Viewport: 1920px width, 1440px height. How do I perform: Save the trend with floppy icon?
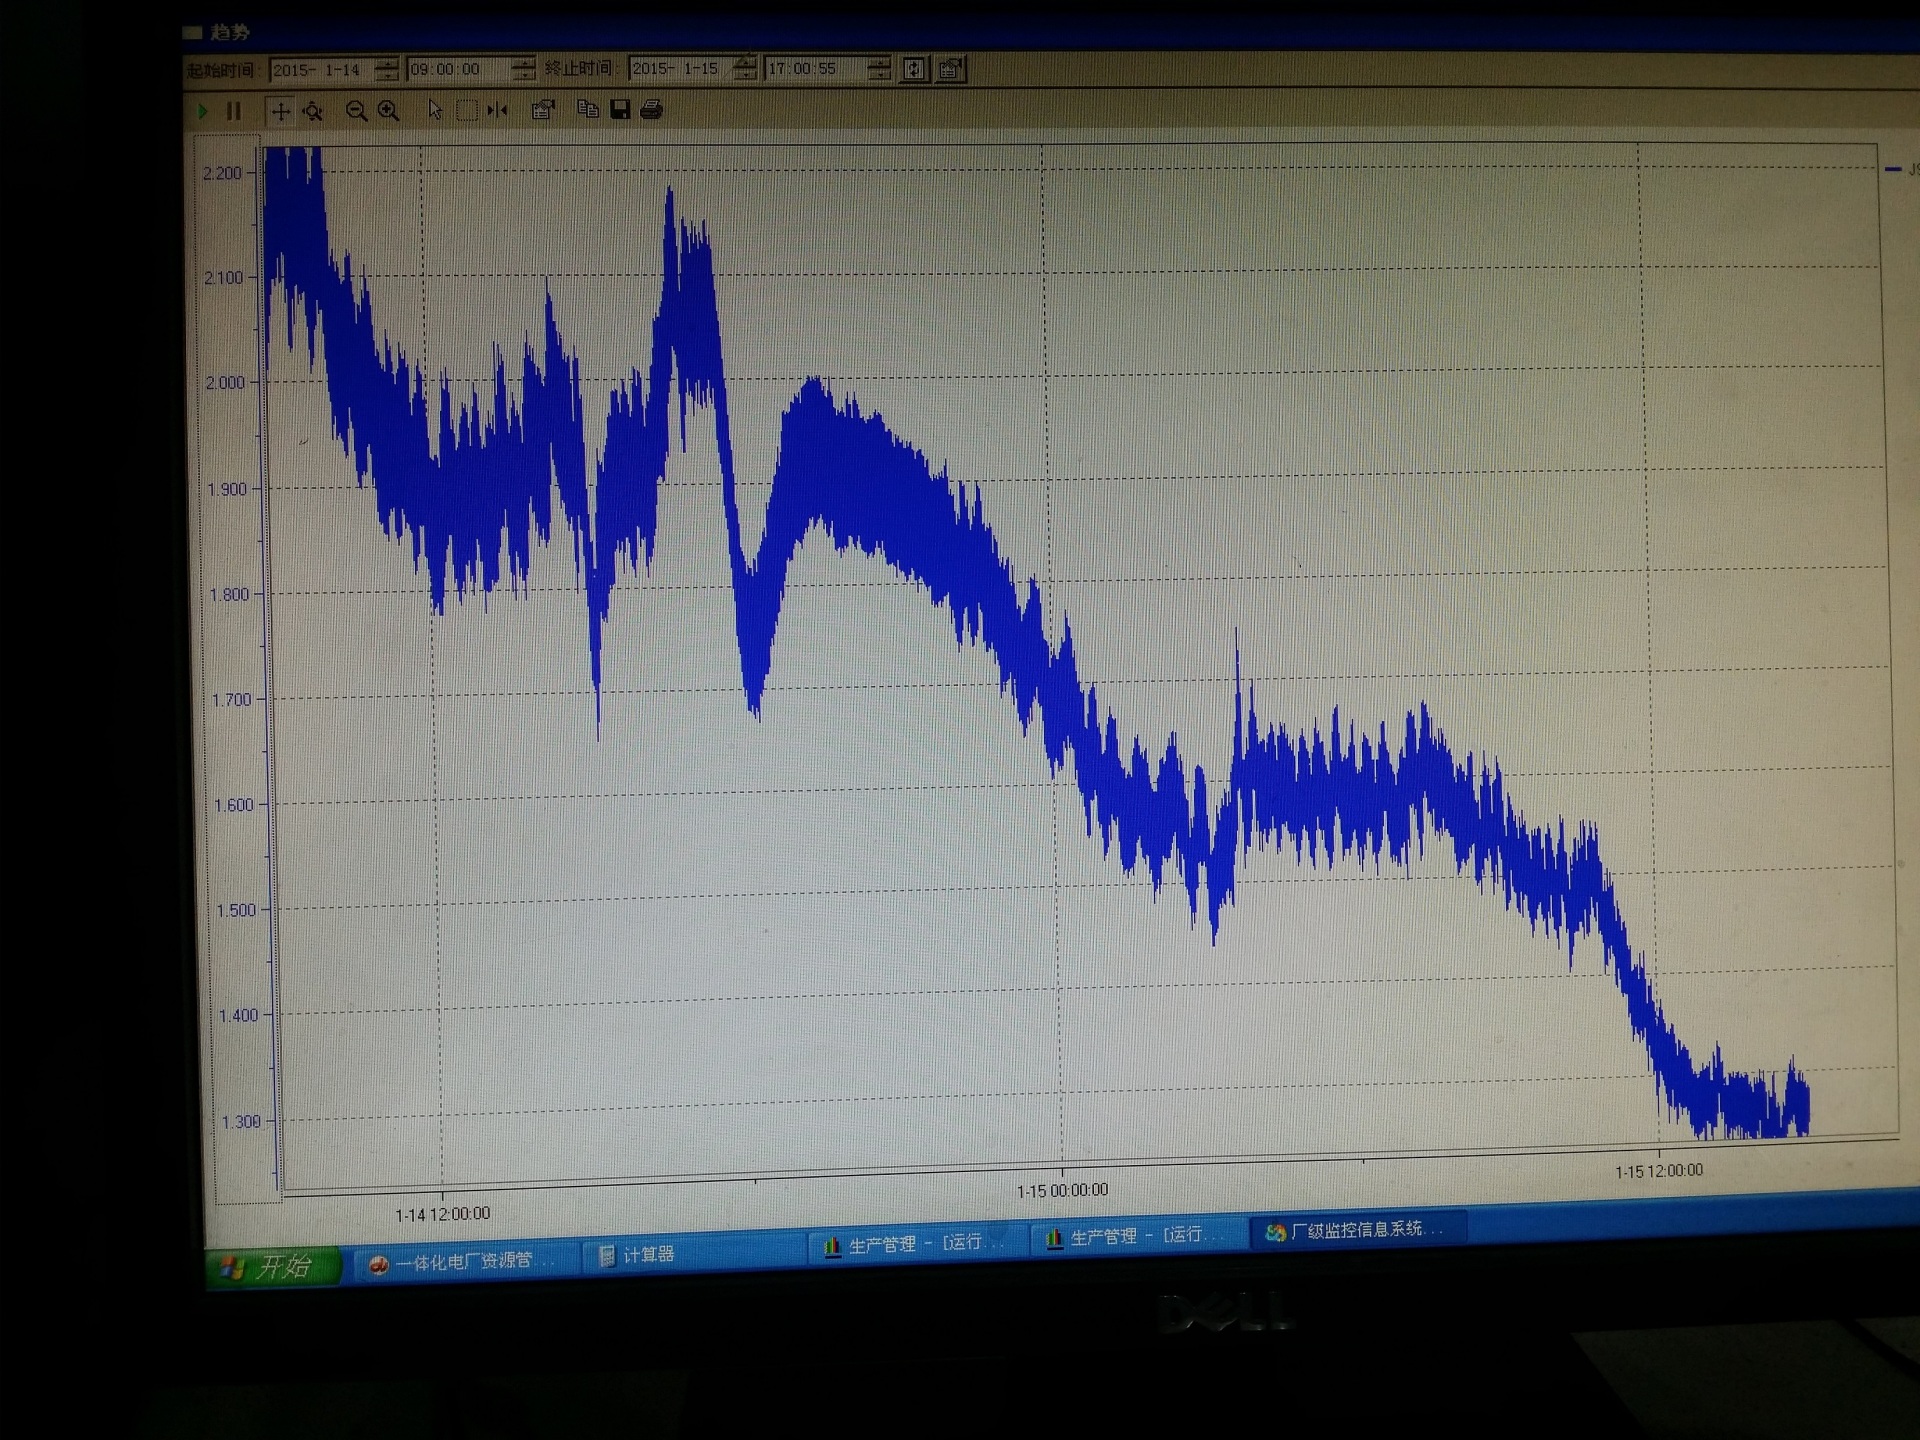coord(620,109)
